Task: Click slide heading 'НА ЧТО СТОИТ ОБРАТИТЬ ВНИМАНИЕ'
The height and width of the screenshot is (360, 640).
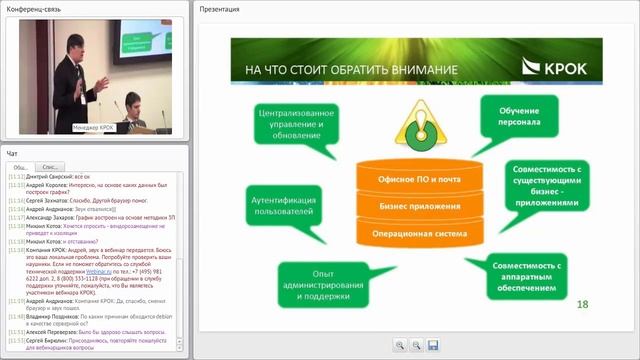Action: (x=351, y=70)
